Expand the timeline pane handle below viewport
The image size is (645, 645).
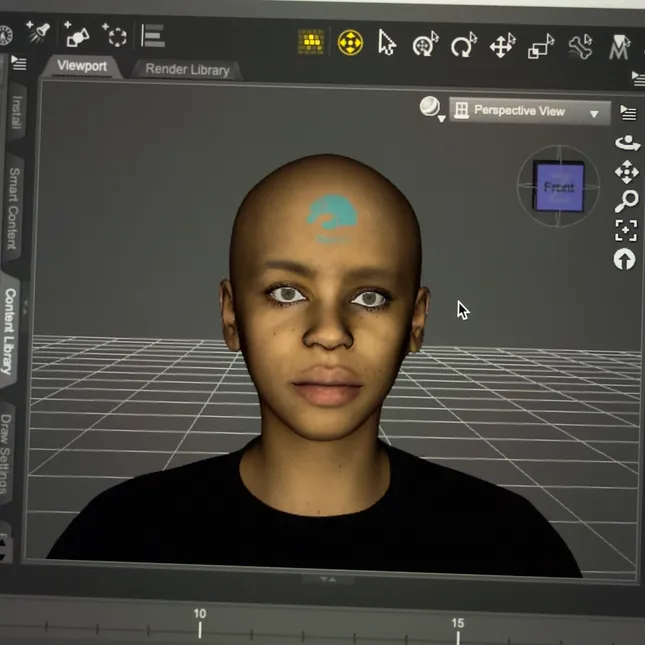(328, 579)
